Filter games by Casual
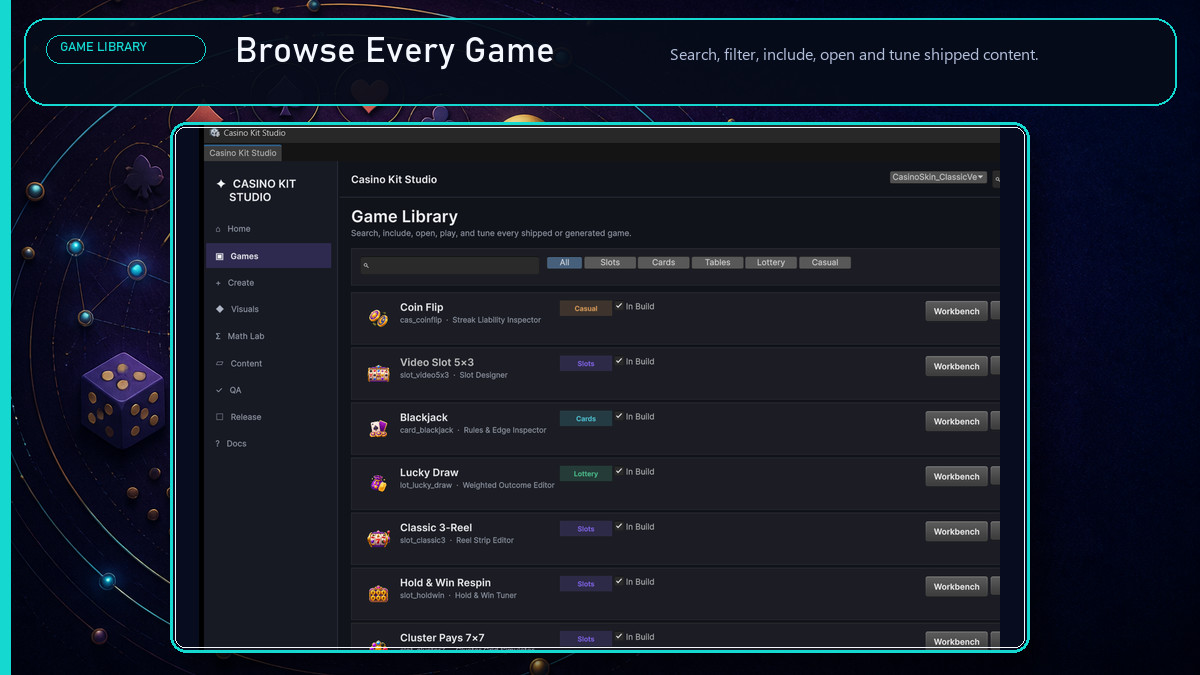Image resolution: width=1200 pixels, height=675 pixels. point(825,263)
